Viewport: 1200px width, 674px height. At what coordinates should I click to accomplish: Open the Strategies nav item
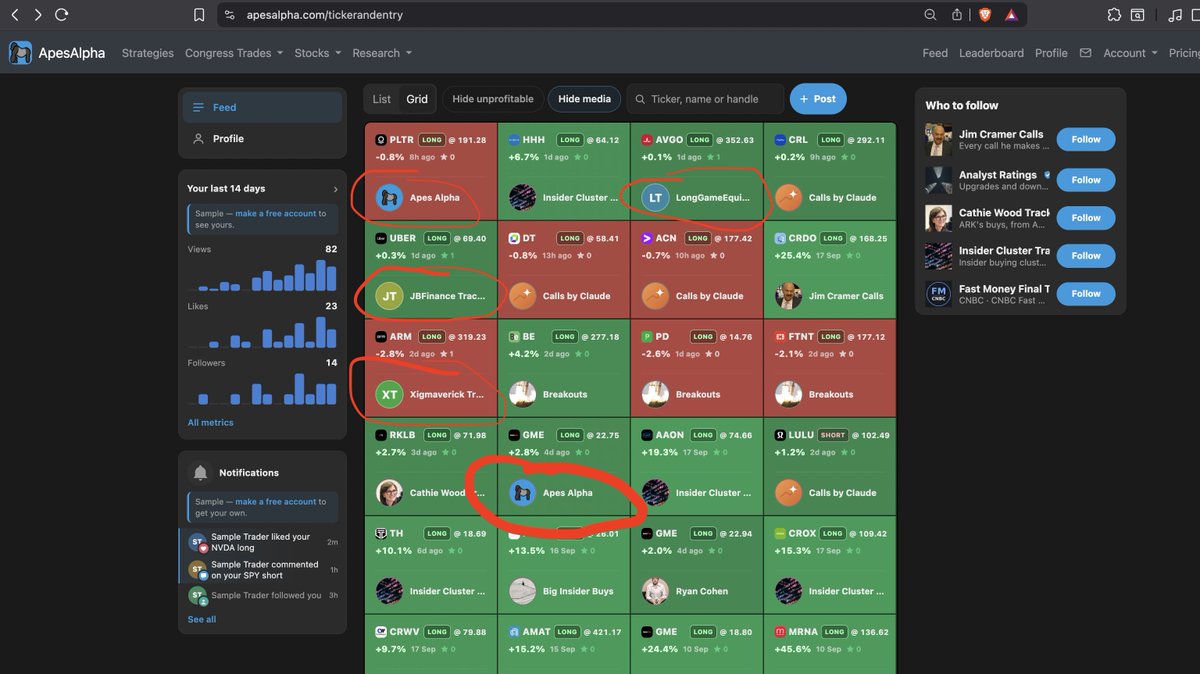(x=148, y=53)
